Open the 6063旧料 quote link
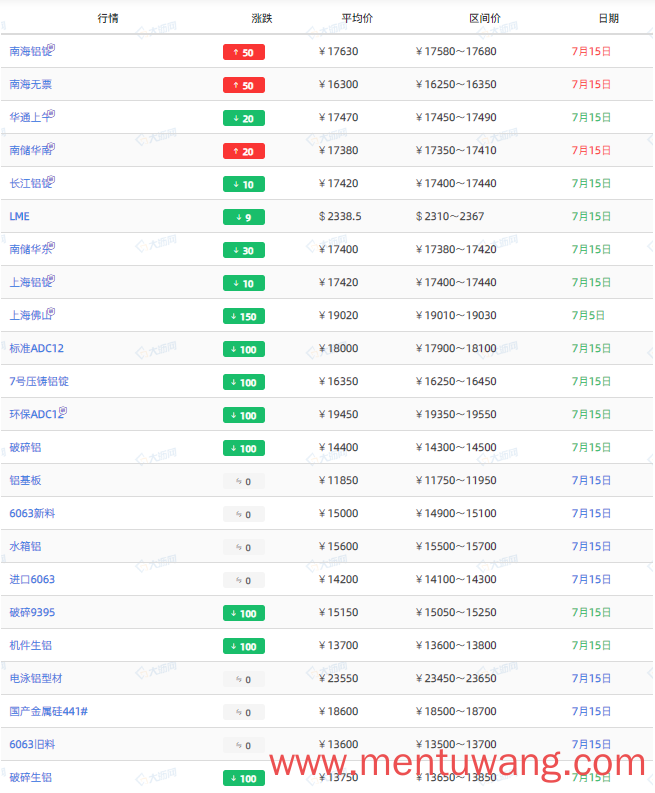The height and width of the screenshot is (793, 655). (32, 744)
